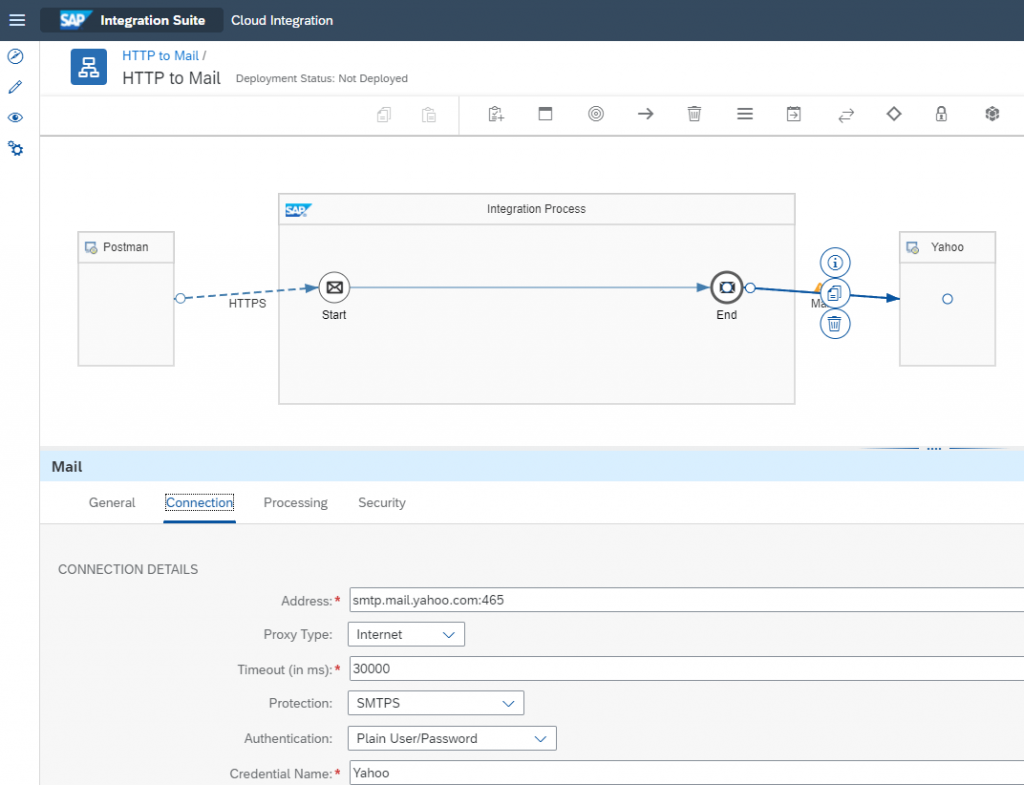Select the Integration Process pool header
The height and width of the screenshot is (785, 1024).
click(537, 209)
